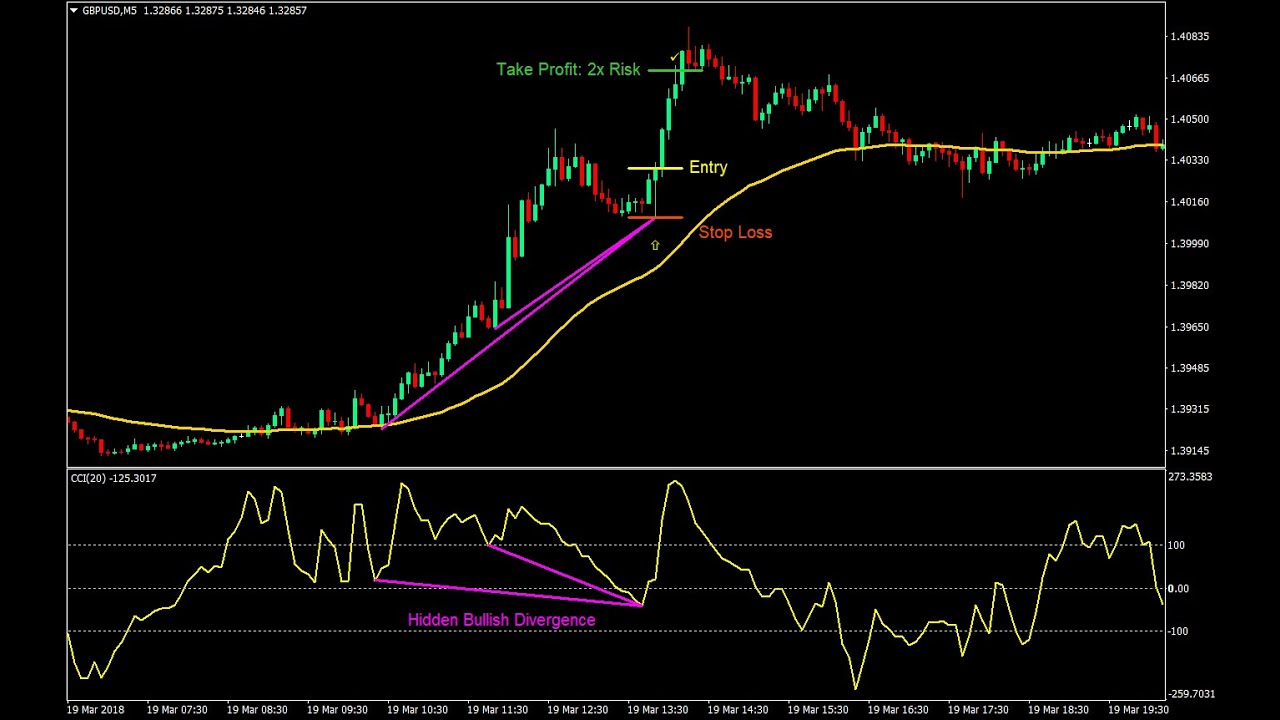
Task: Click the '19 Mar 12:30' time label
Action: pos(577,710)
